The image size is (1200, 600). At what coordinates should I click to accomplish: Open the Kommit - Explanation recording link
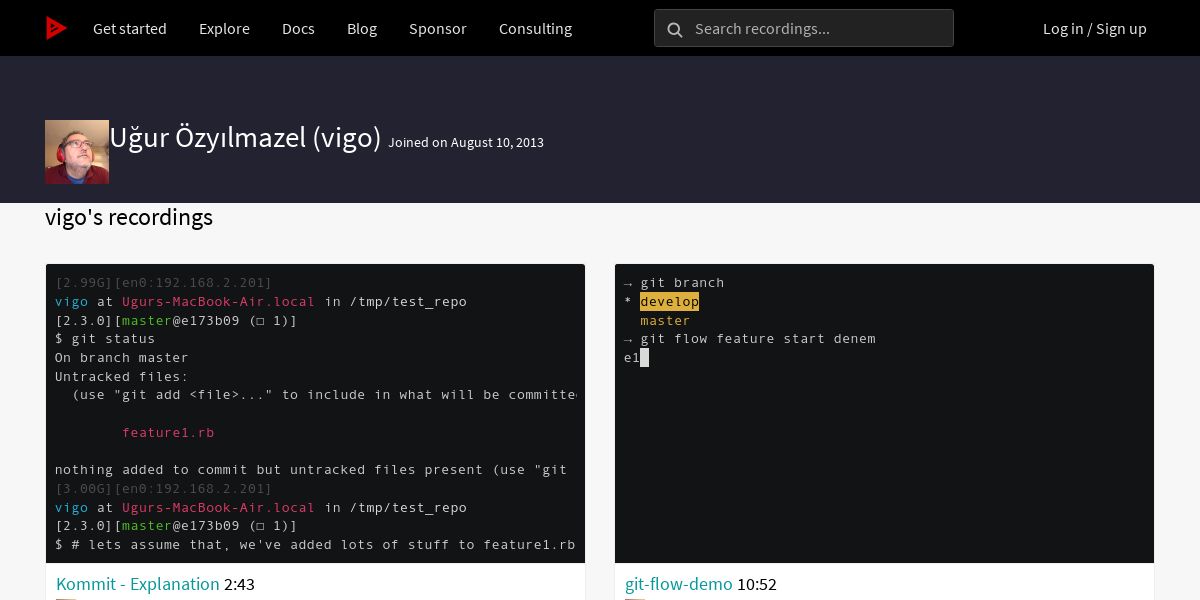point(138,584)
